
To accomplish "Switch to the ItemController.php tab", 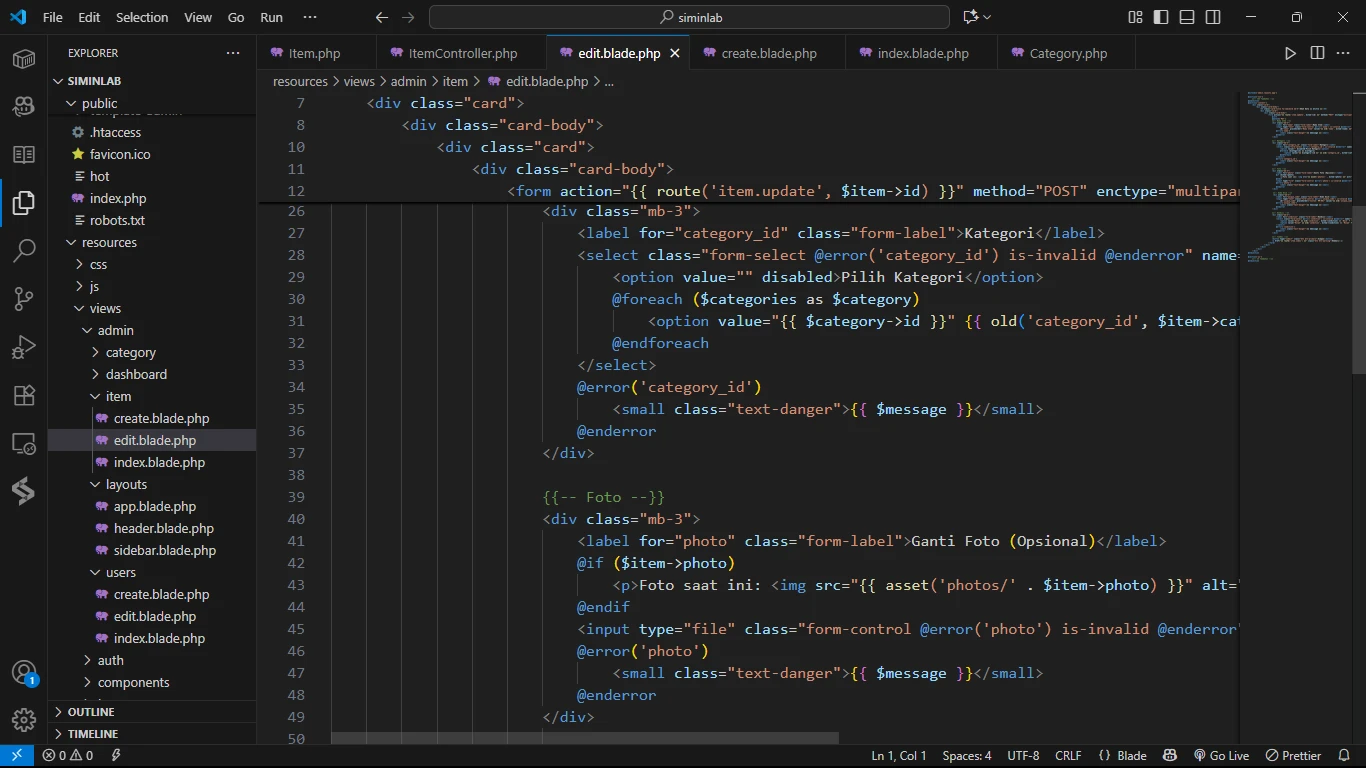I will click(462, 53).
